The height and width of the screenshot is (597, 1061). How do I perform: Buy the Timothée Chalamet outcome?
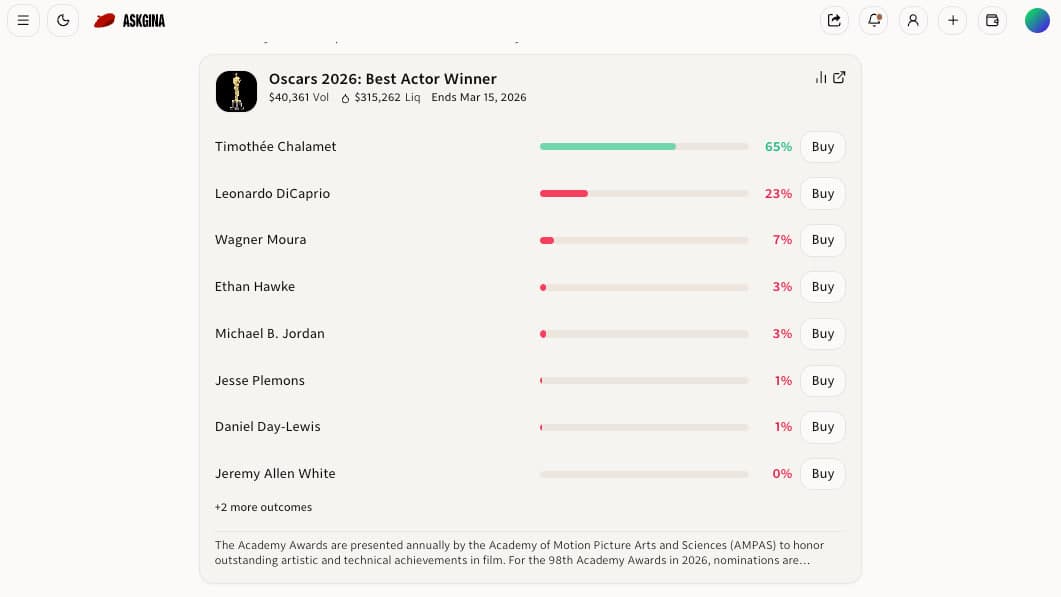pos(822,146)
